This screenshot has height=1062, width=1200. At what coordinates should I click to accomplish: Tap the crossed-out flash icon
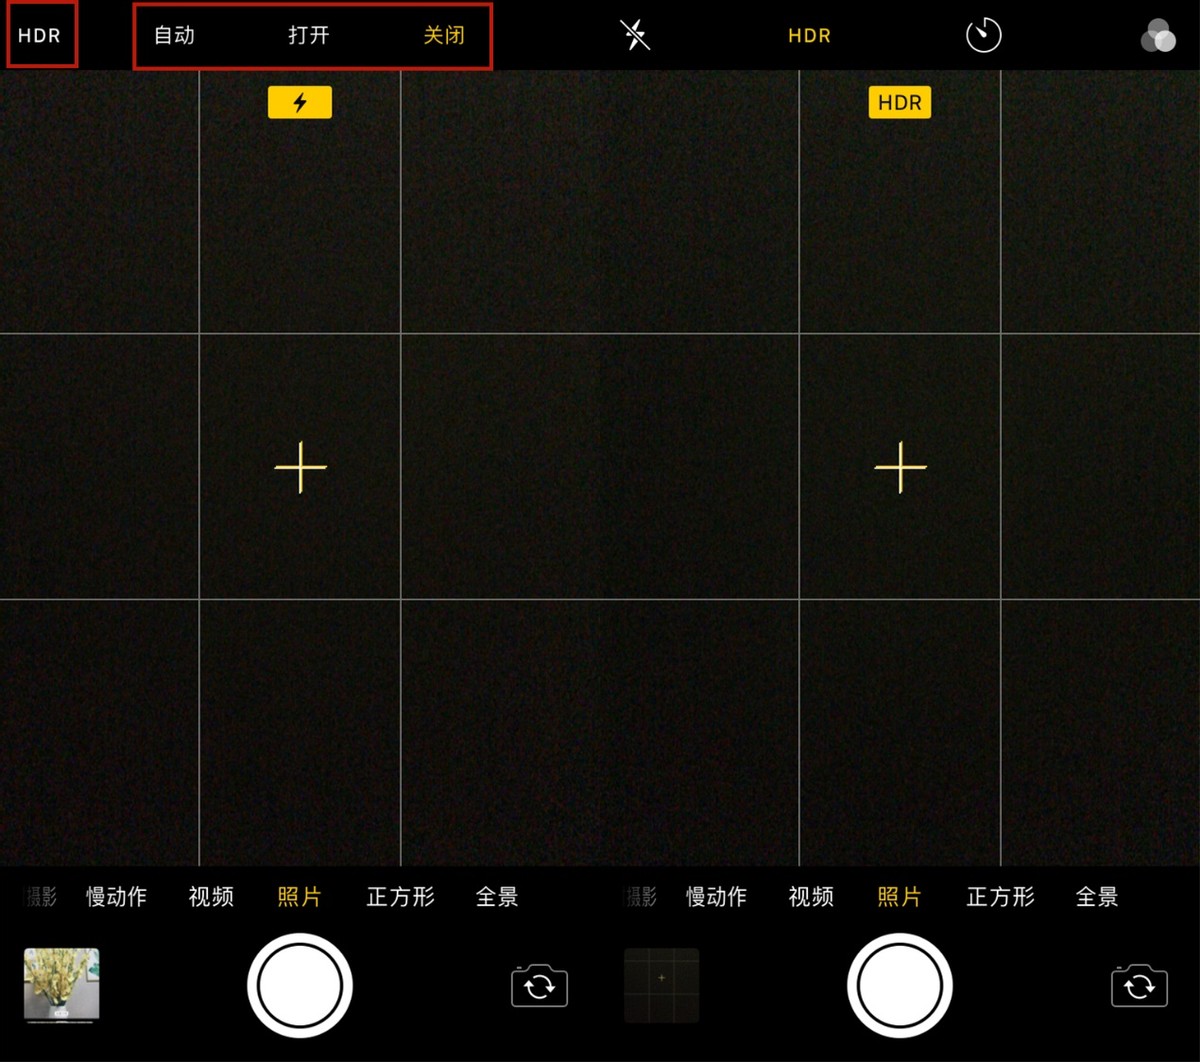click(635, 35)
